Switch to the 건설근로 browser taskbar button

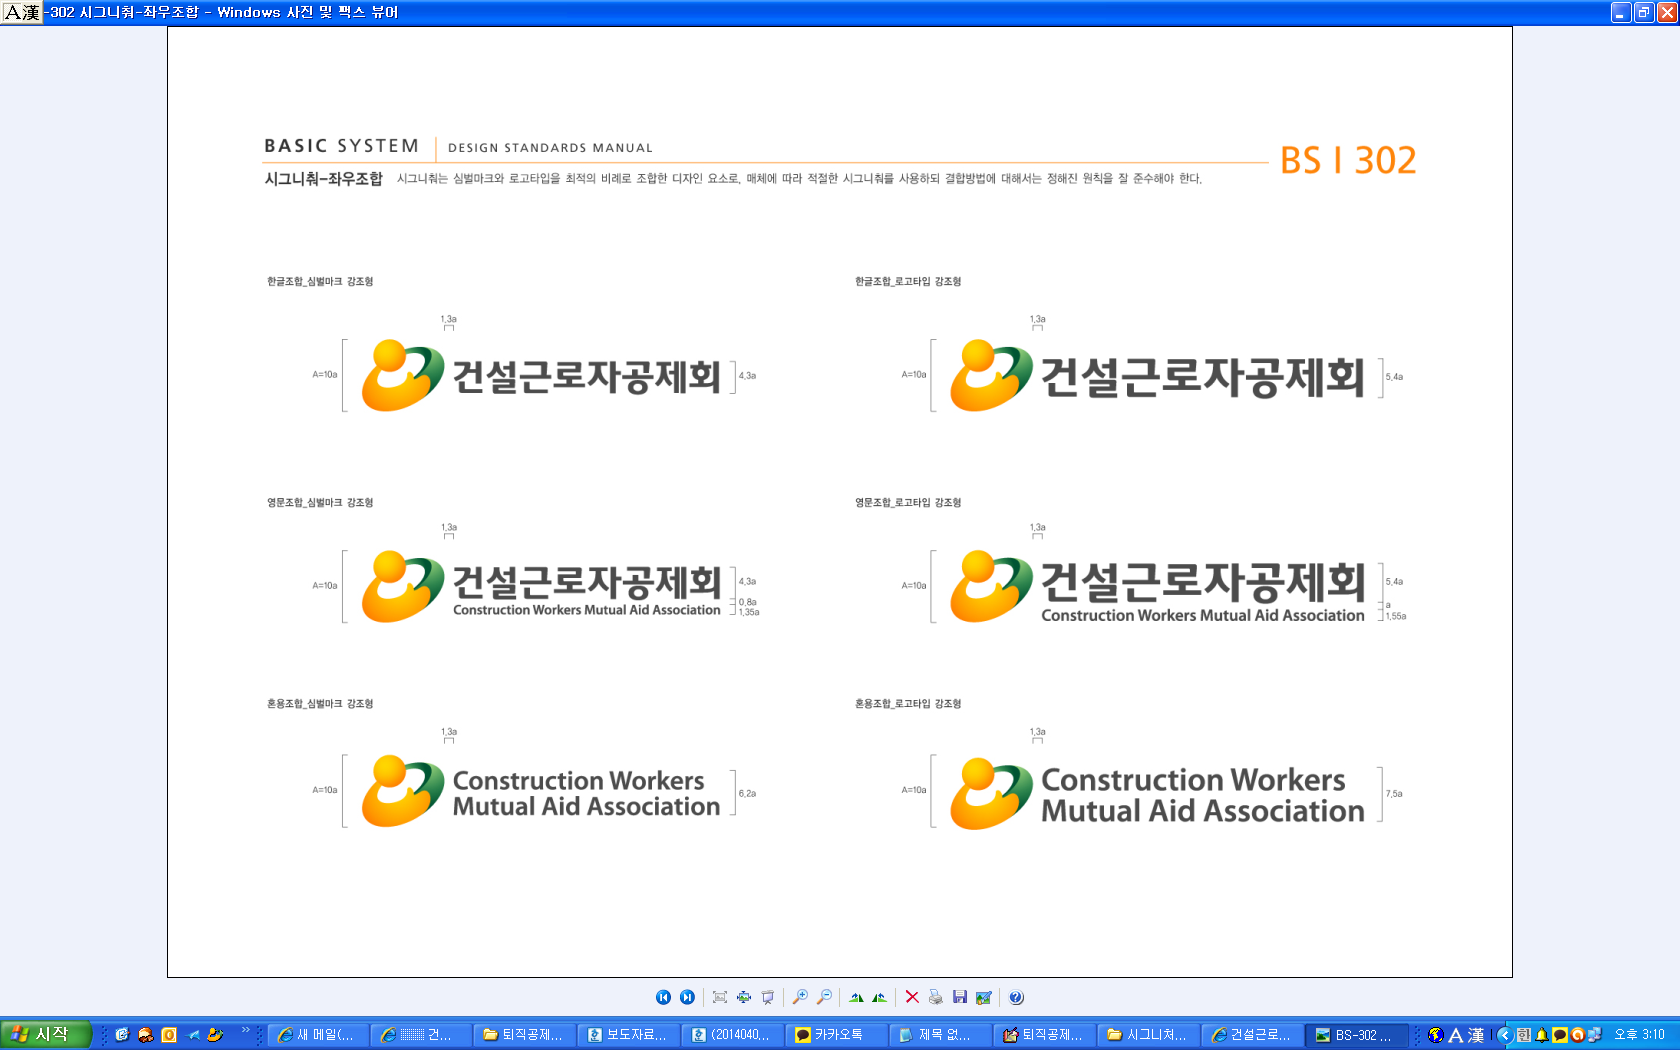pos(1252,1035)
